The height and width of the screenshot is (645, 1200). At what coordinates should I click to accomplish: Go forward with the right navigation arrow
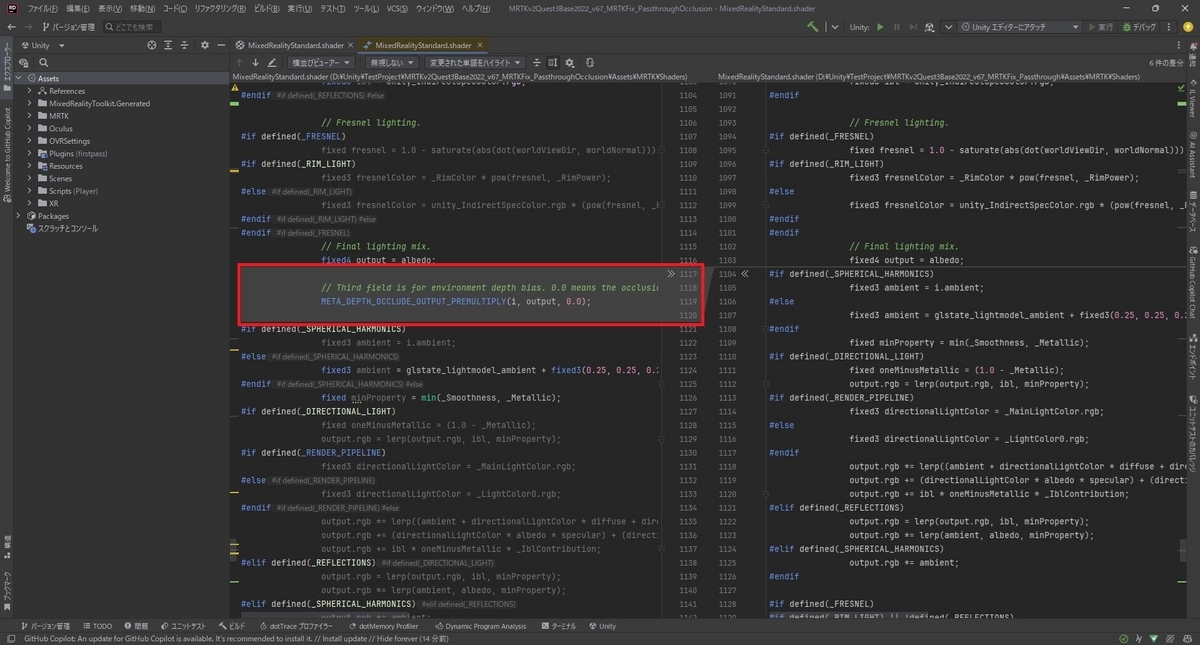(x=29, y=27)
